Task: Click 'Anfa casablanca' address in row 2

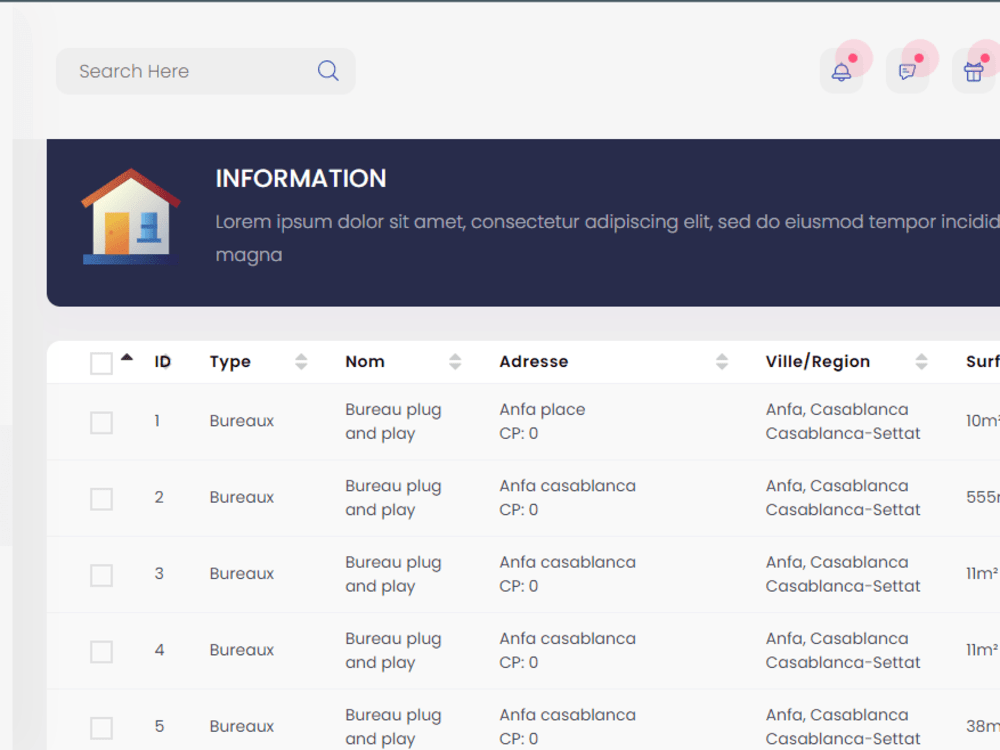Action: pos(568,486)
